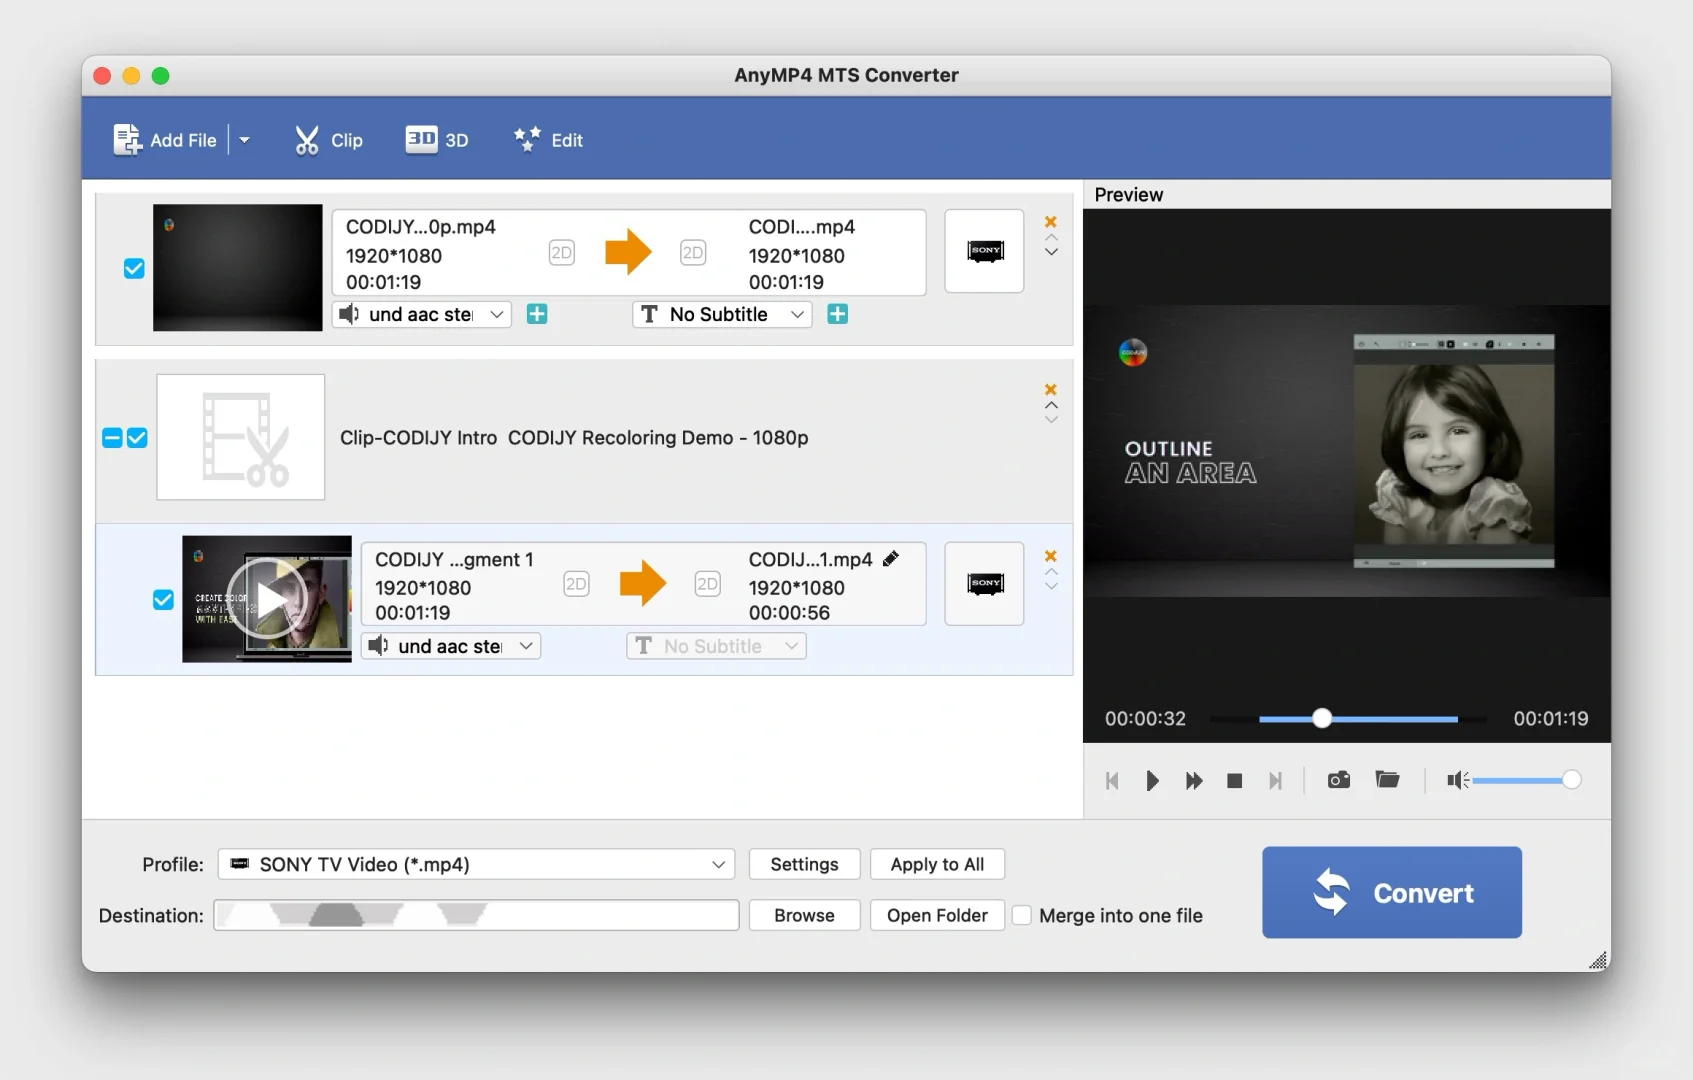Open the 3D settings tool
This screenshot has height=1080, width=1693.
click(437, 140)
